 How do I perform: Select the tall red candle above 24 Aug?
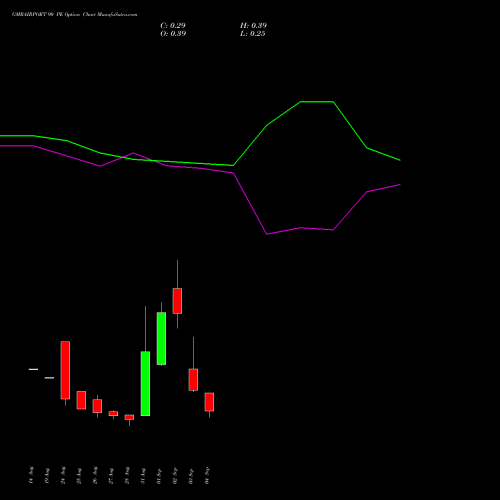[x=65, y=370]
